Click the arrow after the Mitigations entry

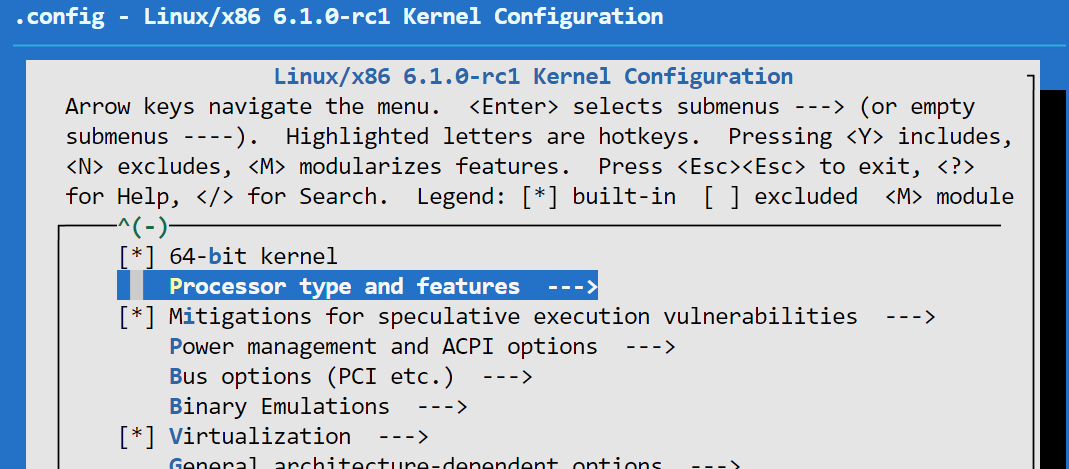coord(910,317)
